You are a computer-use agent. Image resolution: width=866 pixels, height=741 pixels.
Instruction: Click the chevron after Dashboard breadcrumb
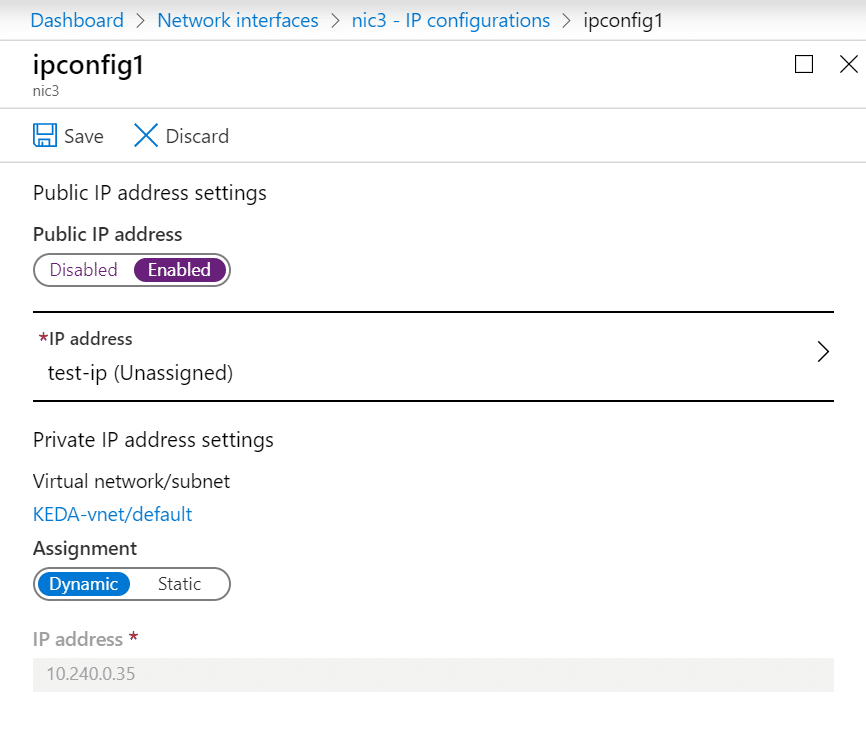tap(140, 21)
